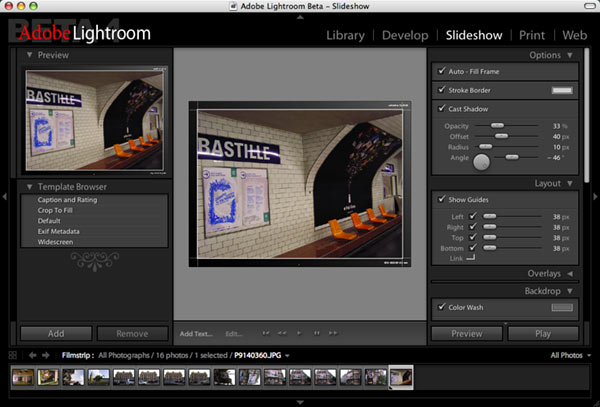Open the P9140360.JPG filmstrip dropdown

287,356
